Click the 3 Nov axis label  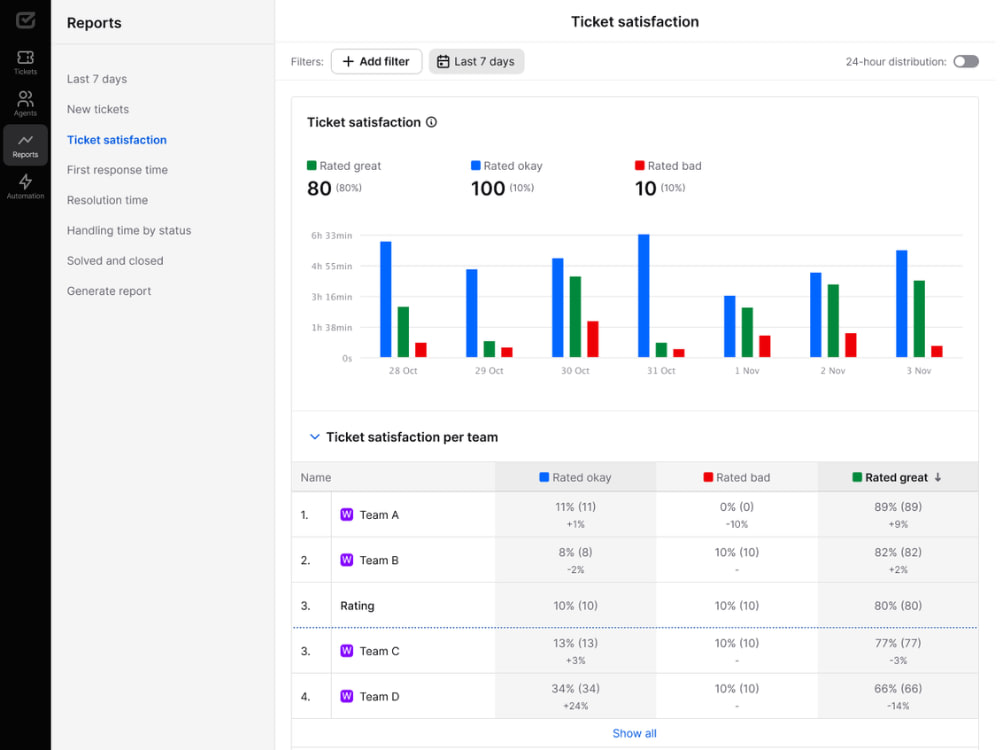coord(919,371)
